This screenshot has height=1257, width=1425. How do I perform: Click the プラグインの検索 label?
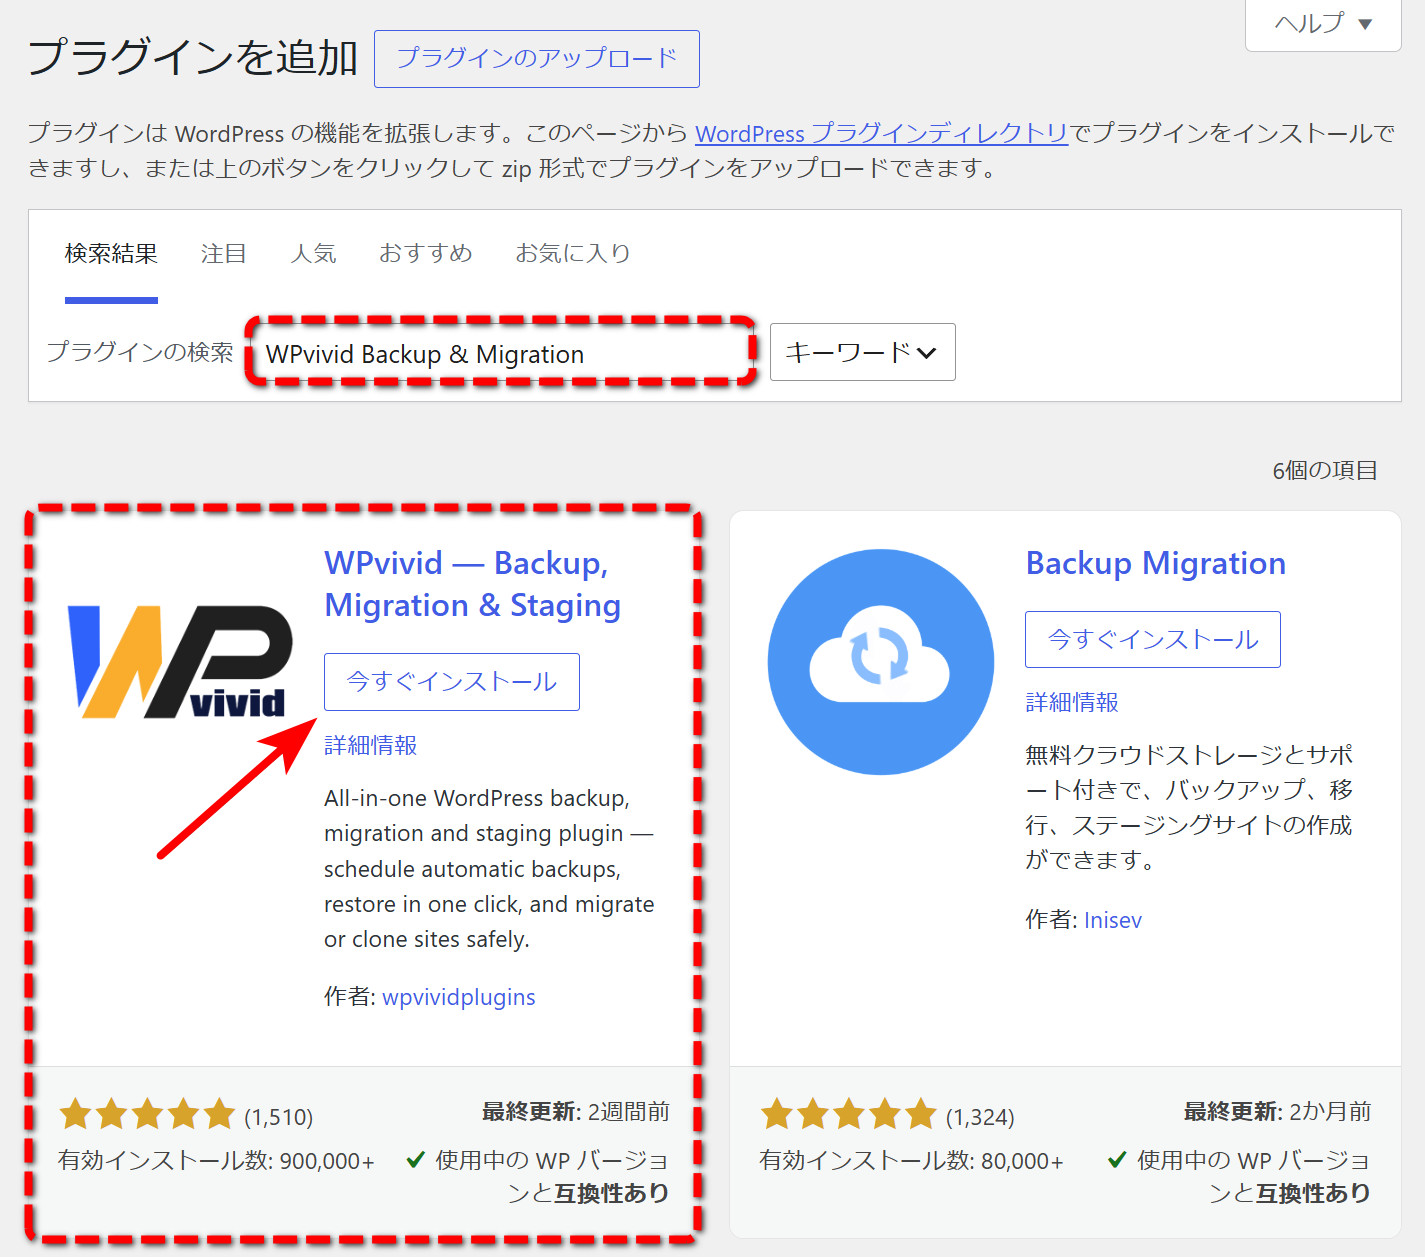(x=140, y=352)
